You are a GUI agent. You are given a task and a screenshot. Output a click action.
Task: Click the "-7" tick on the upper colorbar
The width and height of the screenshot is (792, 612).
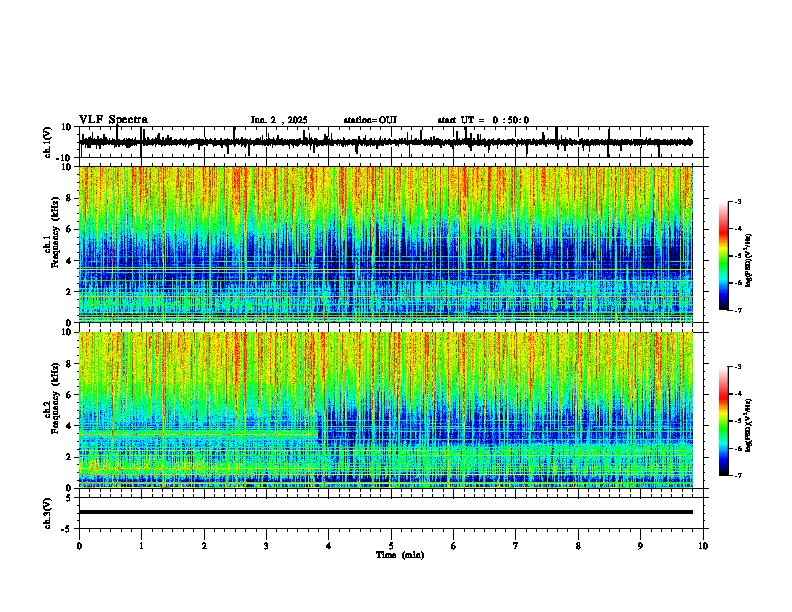(737, 310)
